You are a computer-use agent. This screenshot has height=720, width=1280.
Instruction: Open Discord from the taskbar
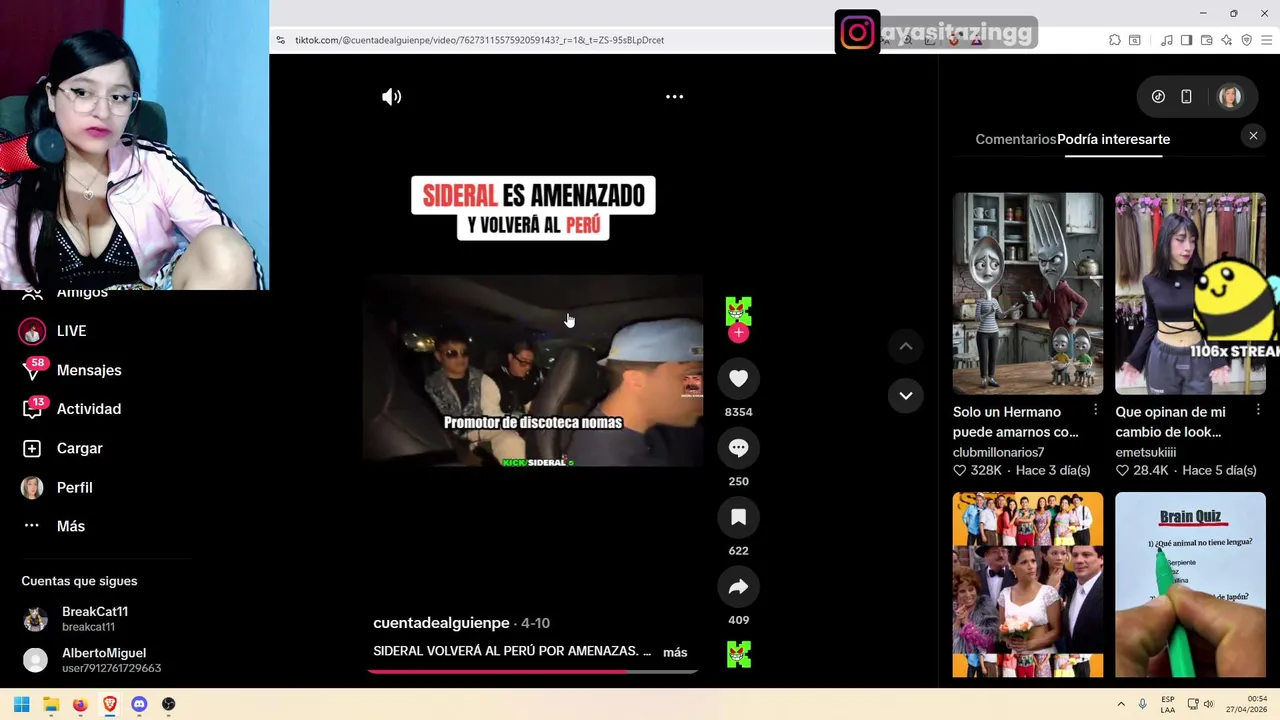[139, 704]
